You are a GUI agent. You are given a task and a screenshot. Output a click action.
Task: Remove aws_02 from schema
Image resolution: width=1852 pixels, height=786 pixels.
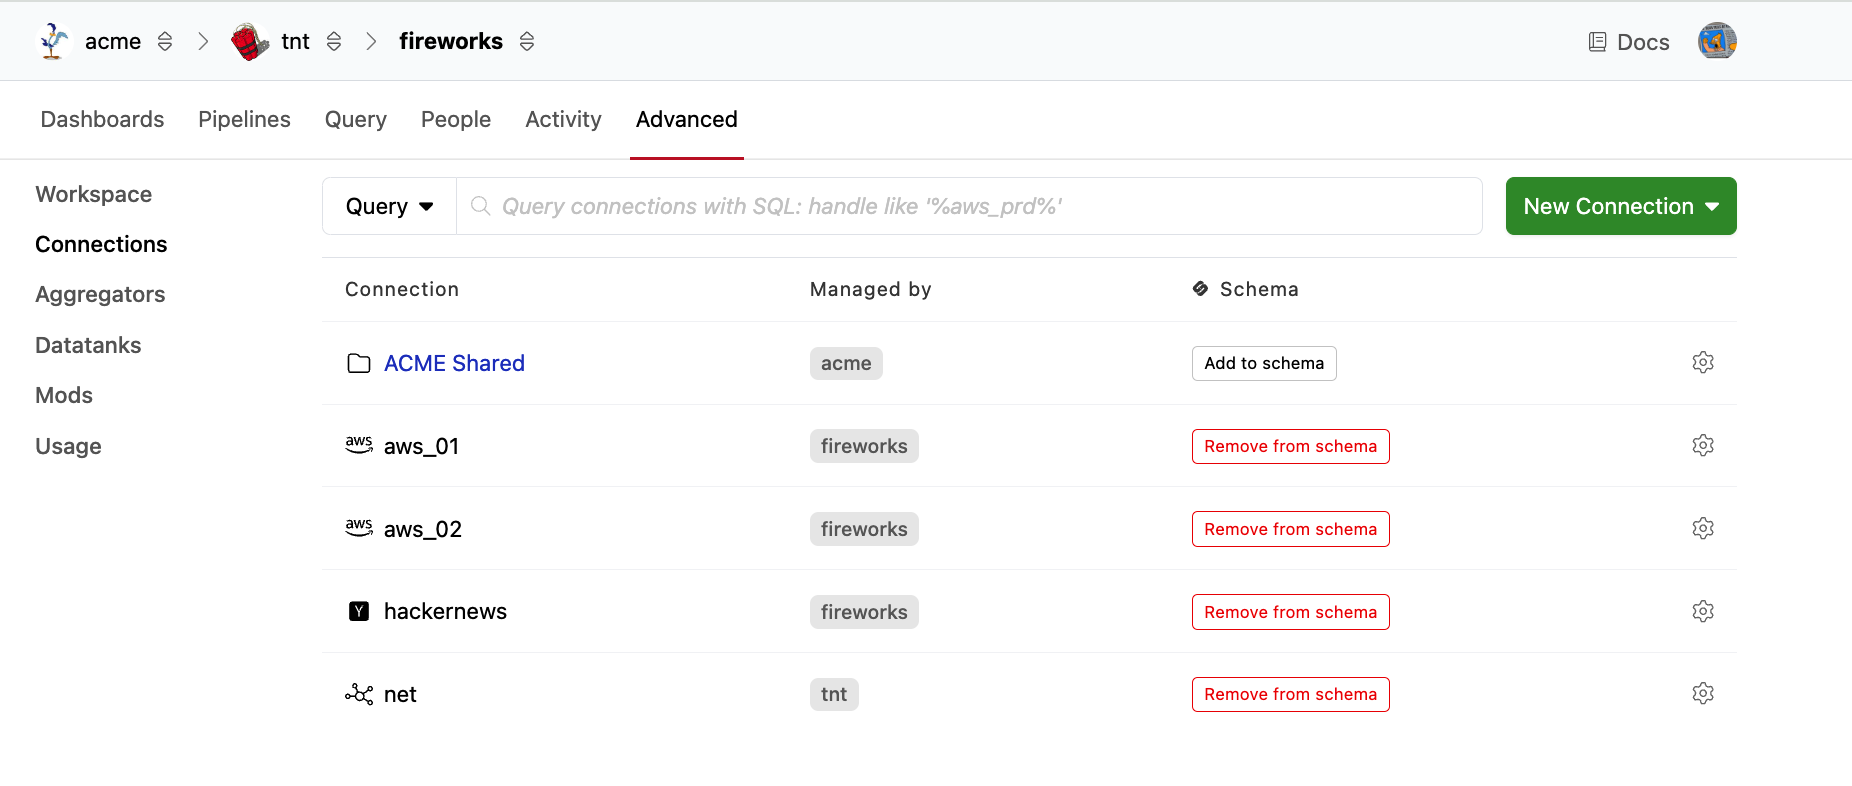click(1290, 529)
